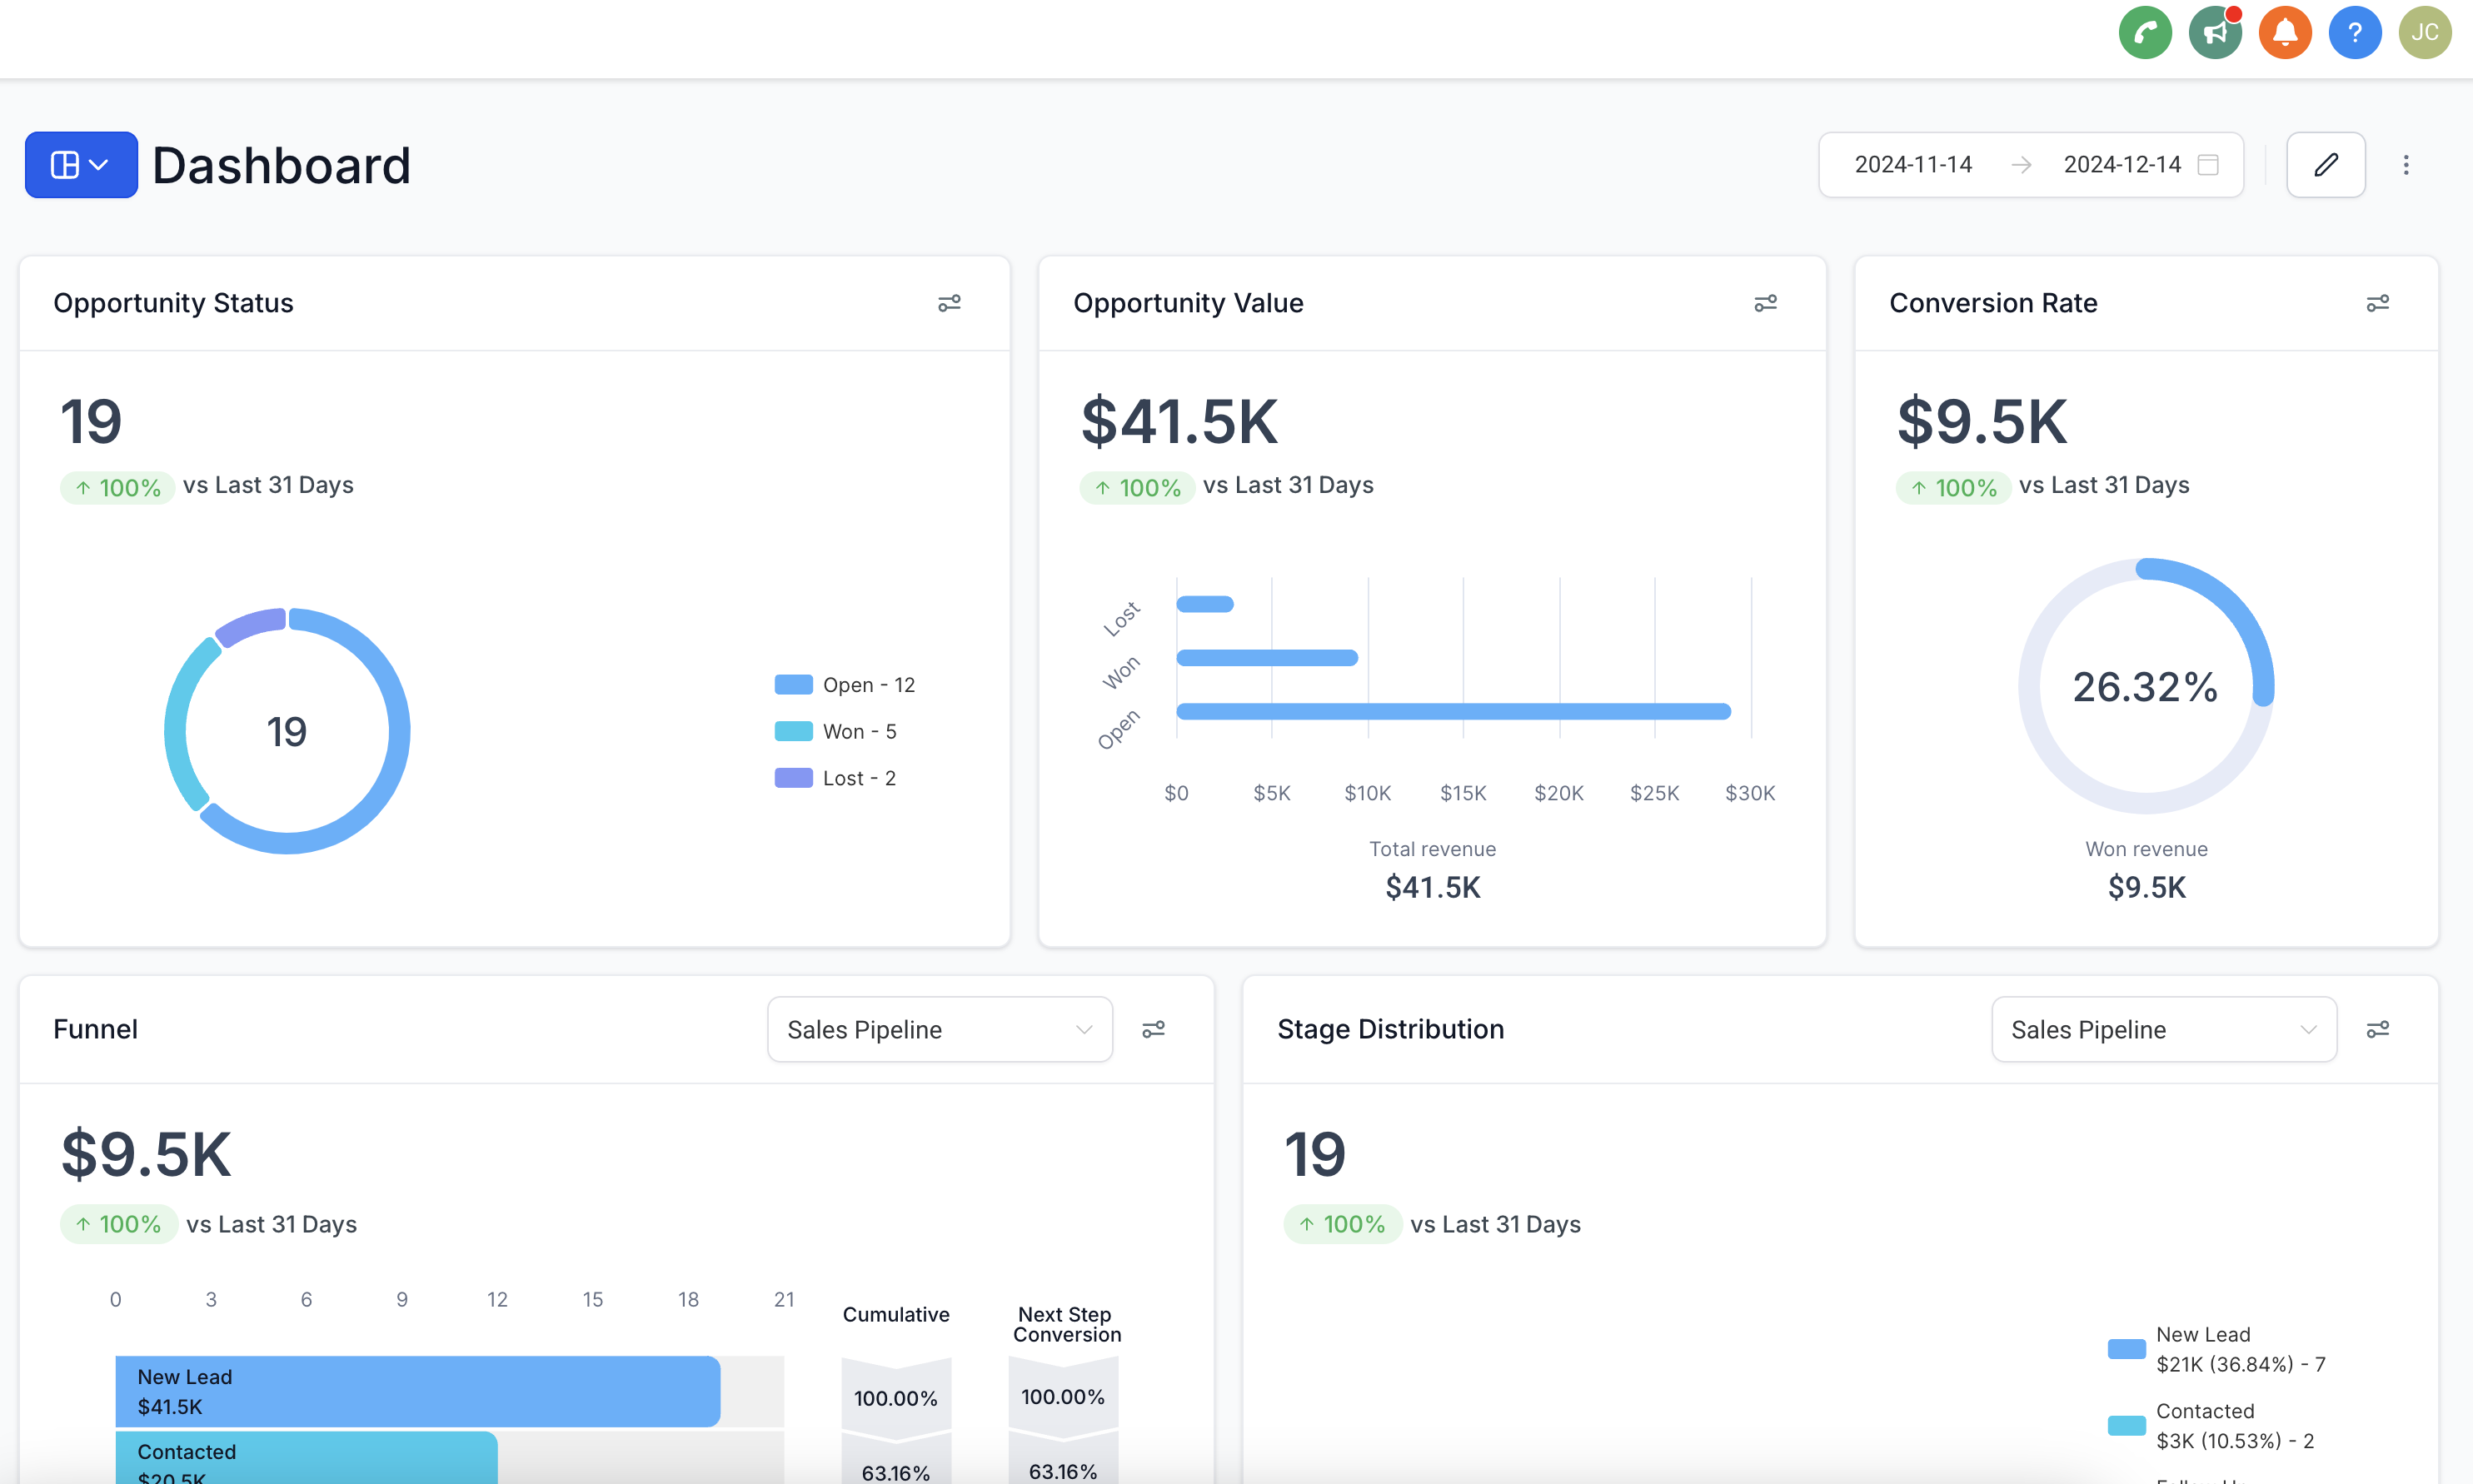
Task: Click the 26.32% conversion rate gauge
Action: (x=2145, y=687)
